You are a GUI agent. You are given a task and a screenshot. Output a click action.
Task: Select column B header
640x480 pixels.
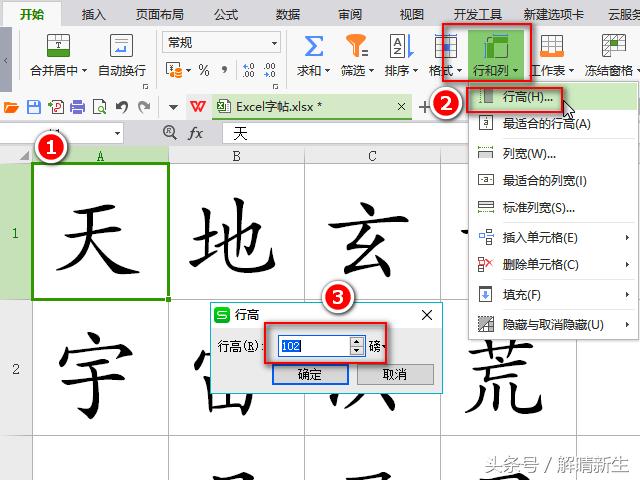(237, 156)
